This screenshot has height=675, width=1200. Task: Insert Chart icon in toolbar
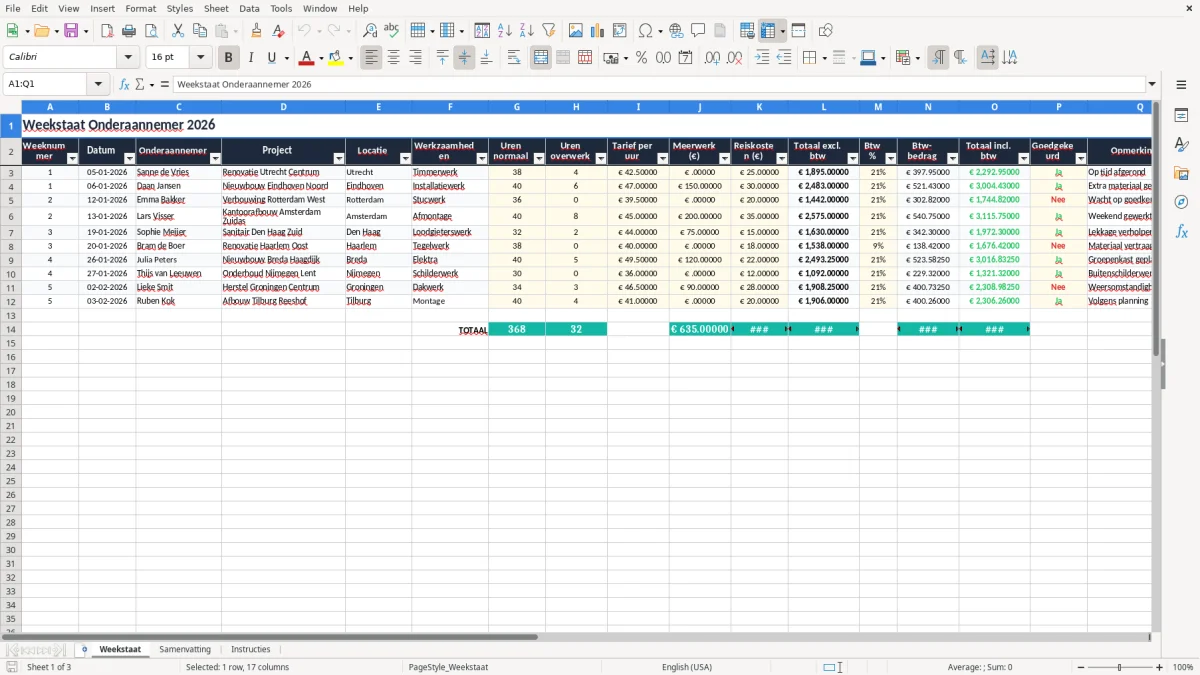pos(598,31)
